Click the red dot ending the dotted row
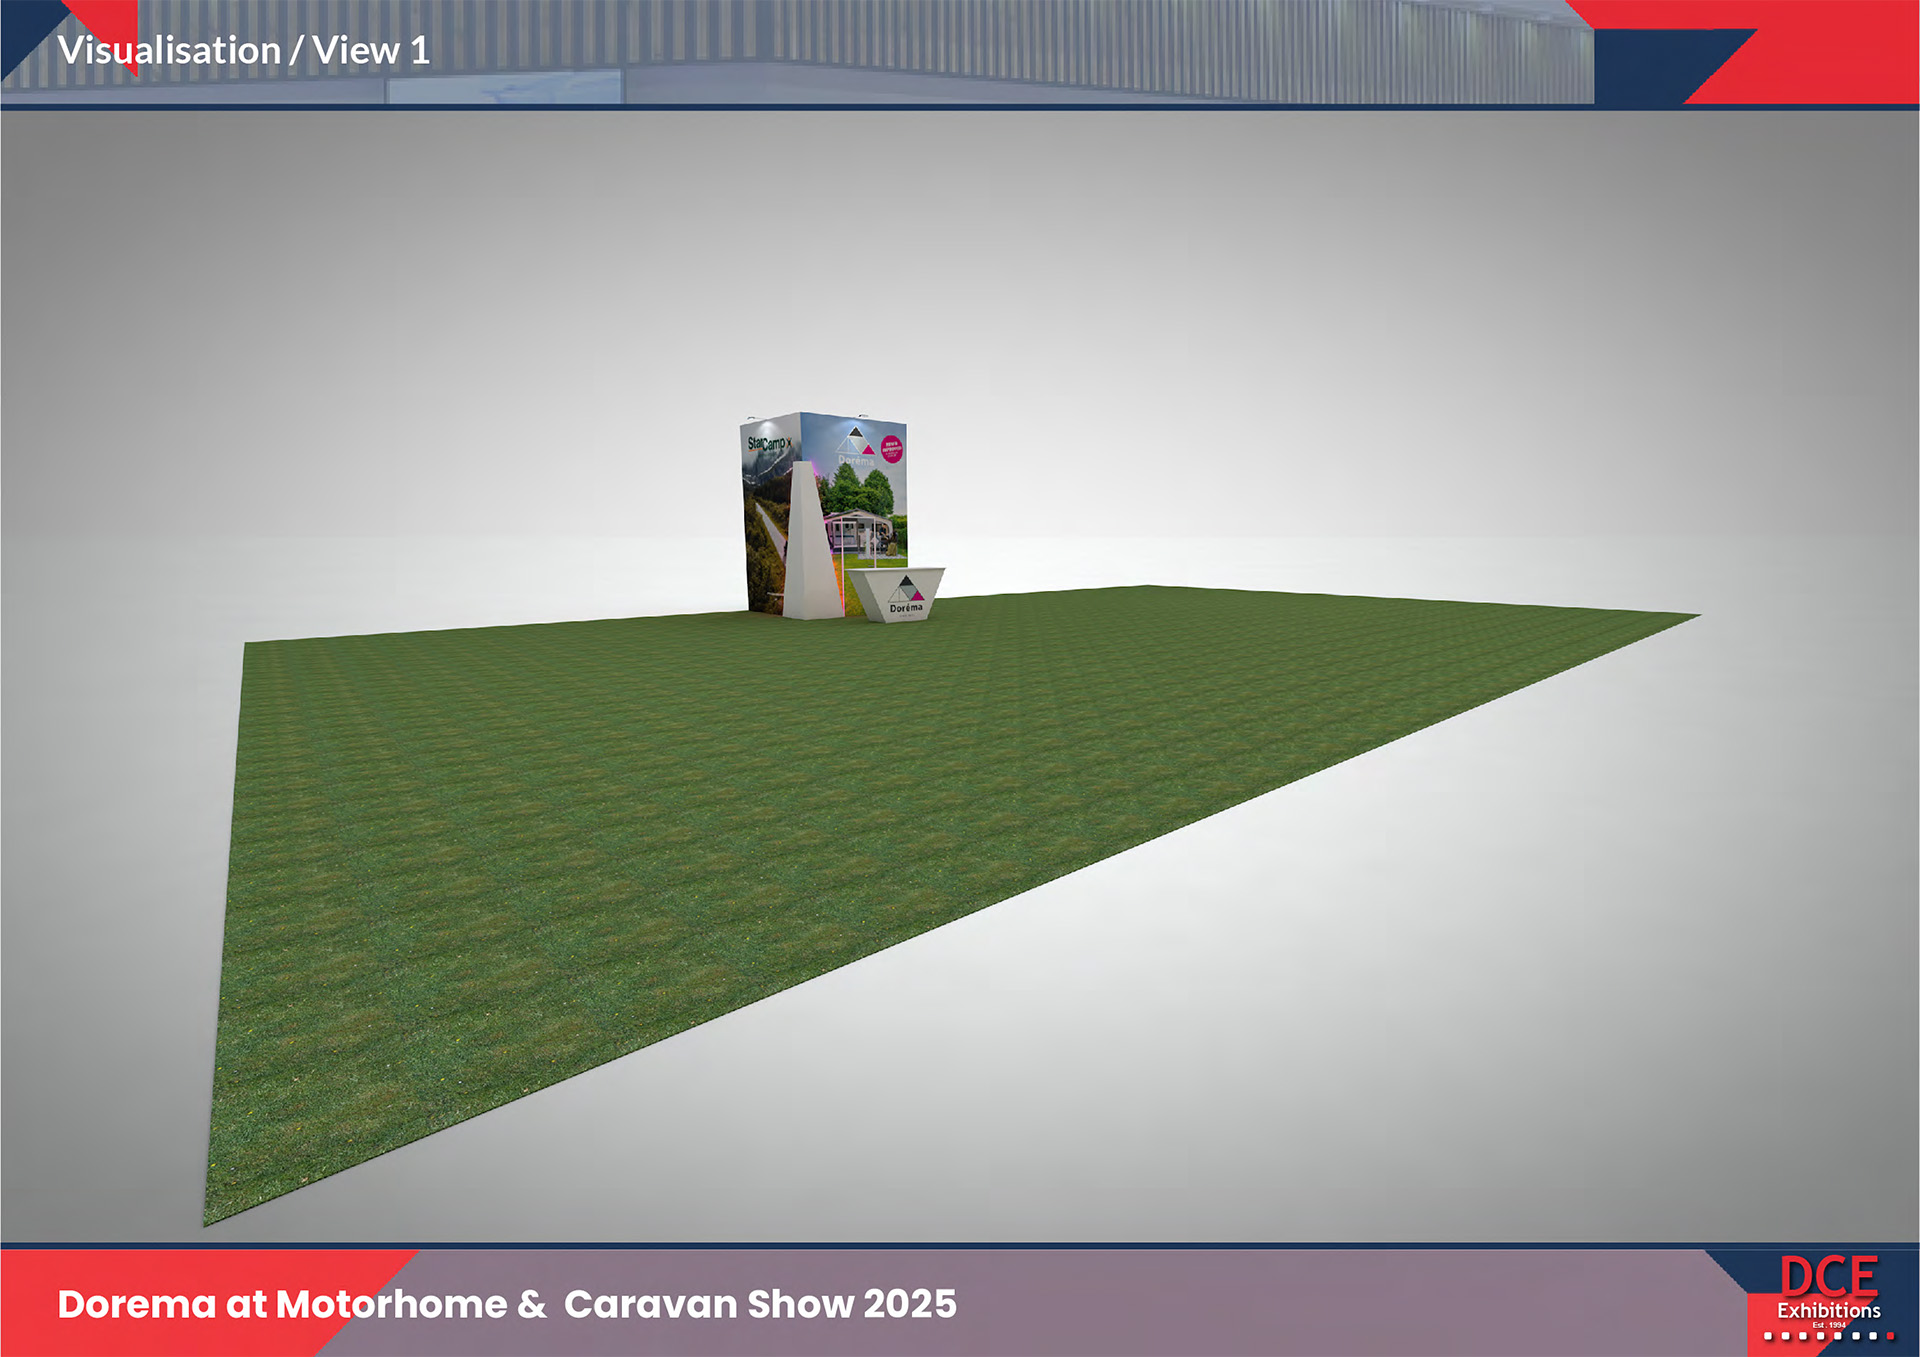This screenshot has width=1920, height=1357. (1889, 1336)
